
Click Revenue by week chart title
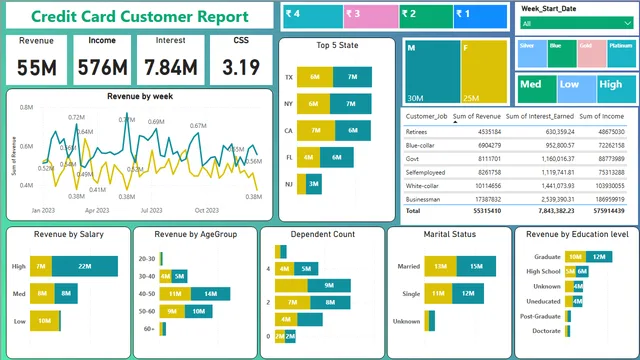(140, 96)
